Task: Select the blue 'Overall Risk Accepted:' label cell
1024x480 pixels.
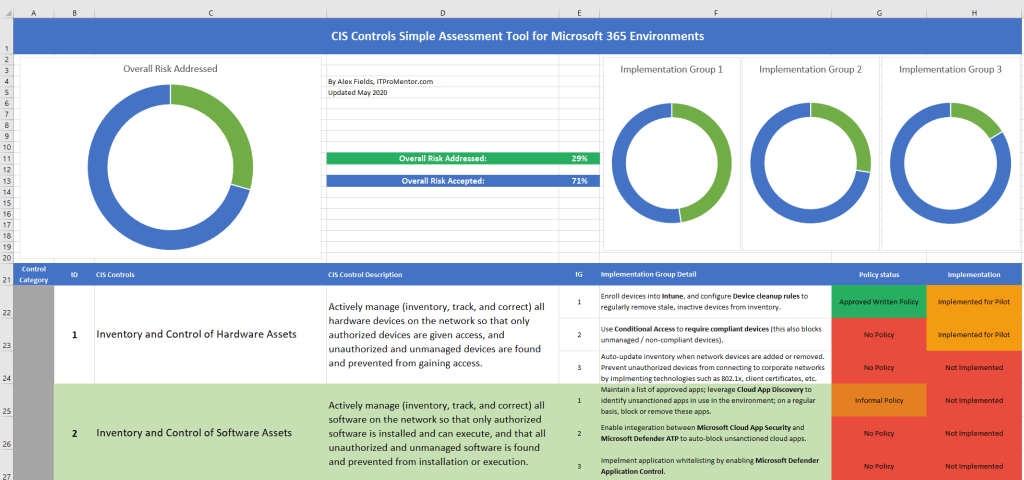Action: (x=442, y=181)
